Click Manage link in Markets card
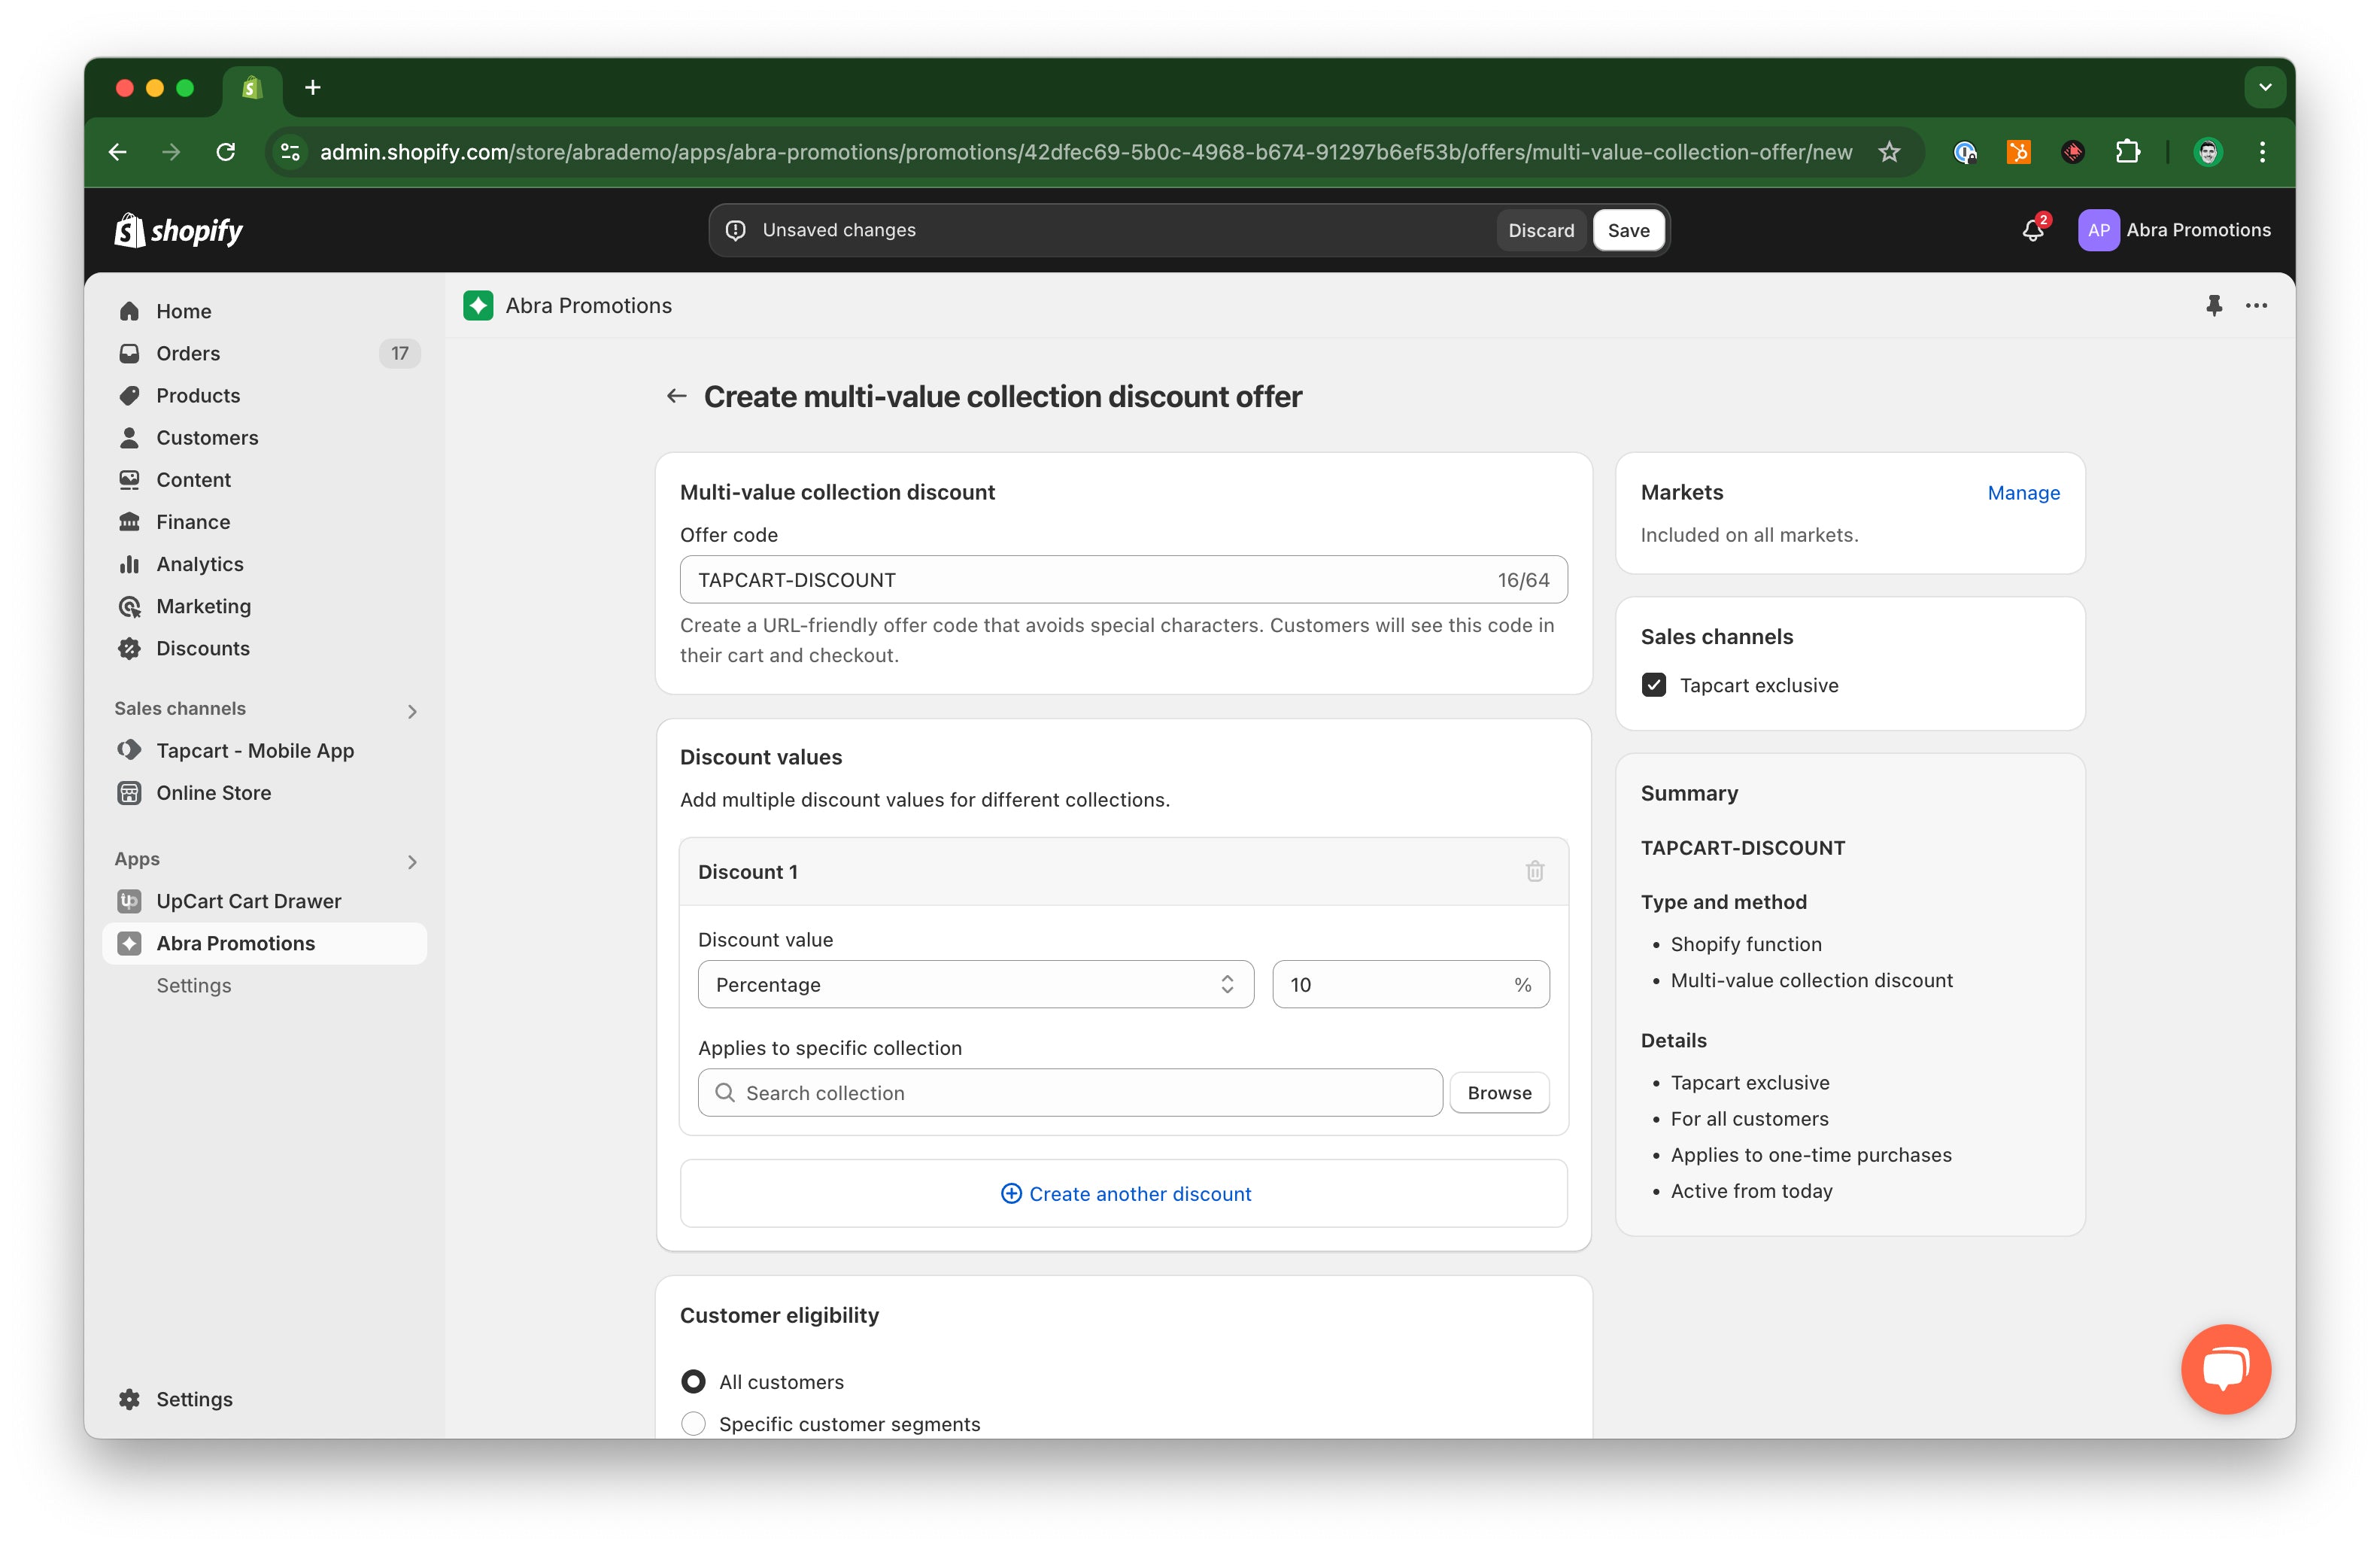The width and height of the screenshot is (2380, 1550). point(2023,493)
